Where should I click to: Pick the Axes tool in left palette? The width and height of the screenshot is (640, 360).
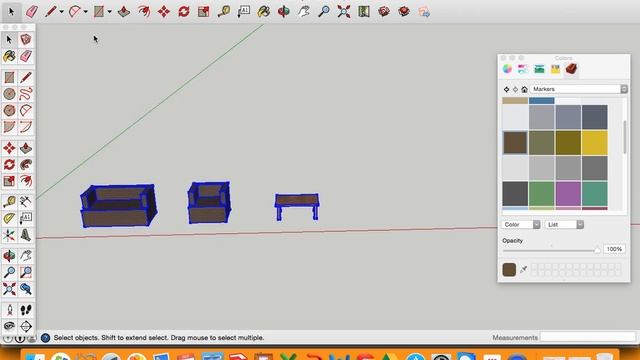(x=9, y=235)
